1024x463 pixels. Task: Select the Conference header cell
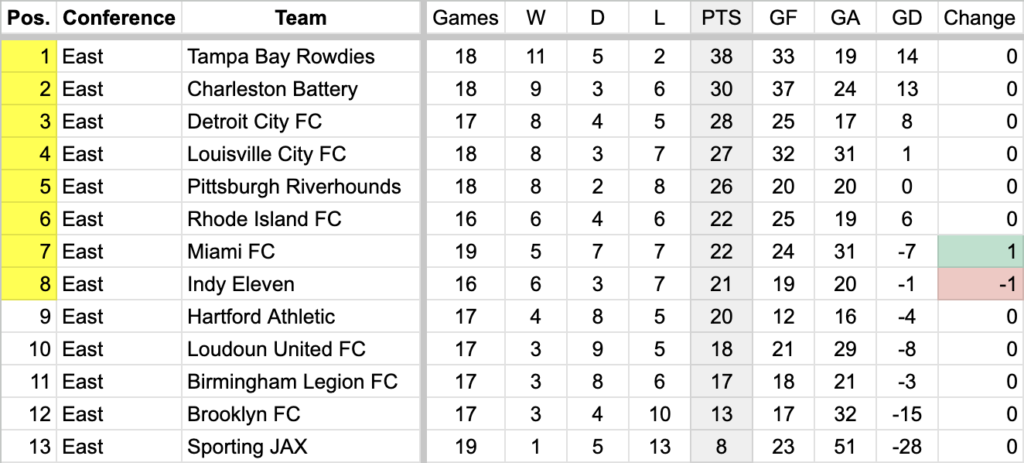click(x=120, y=18)
